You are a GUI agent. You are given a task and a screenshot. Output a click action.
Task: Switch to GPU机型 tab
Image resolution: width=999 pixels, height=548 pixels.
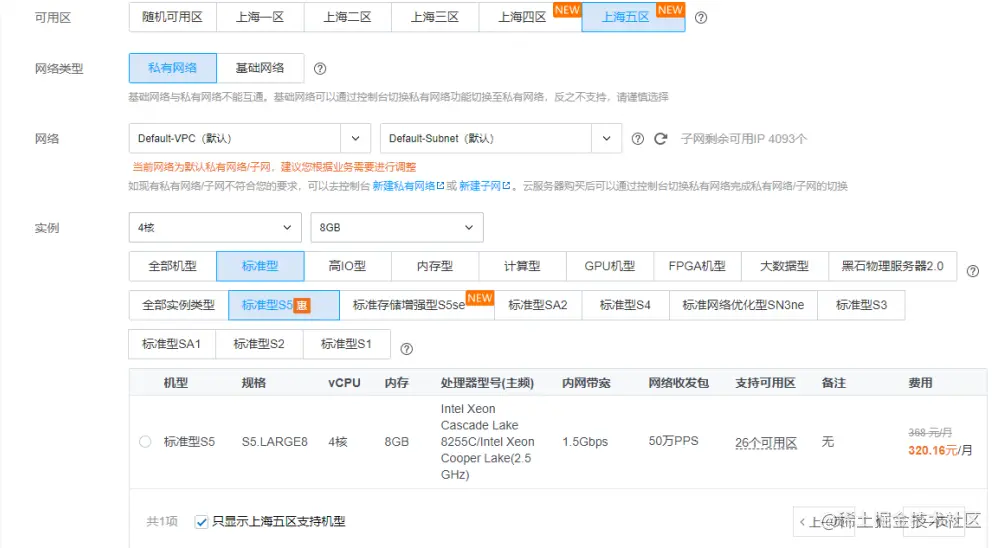610,266
